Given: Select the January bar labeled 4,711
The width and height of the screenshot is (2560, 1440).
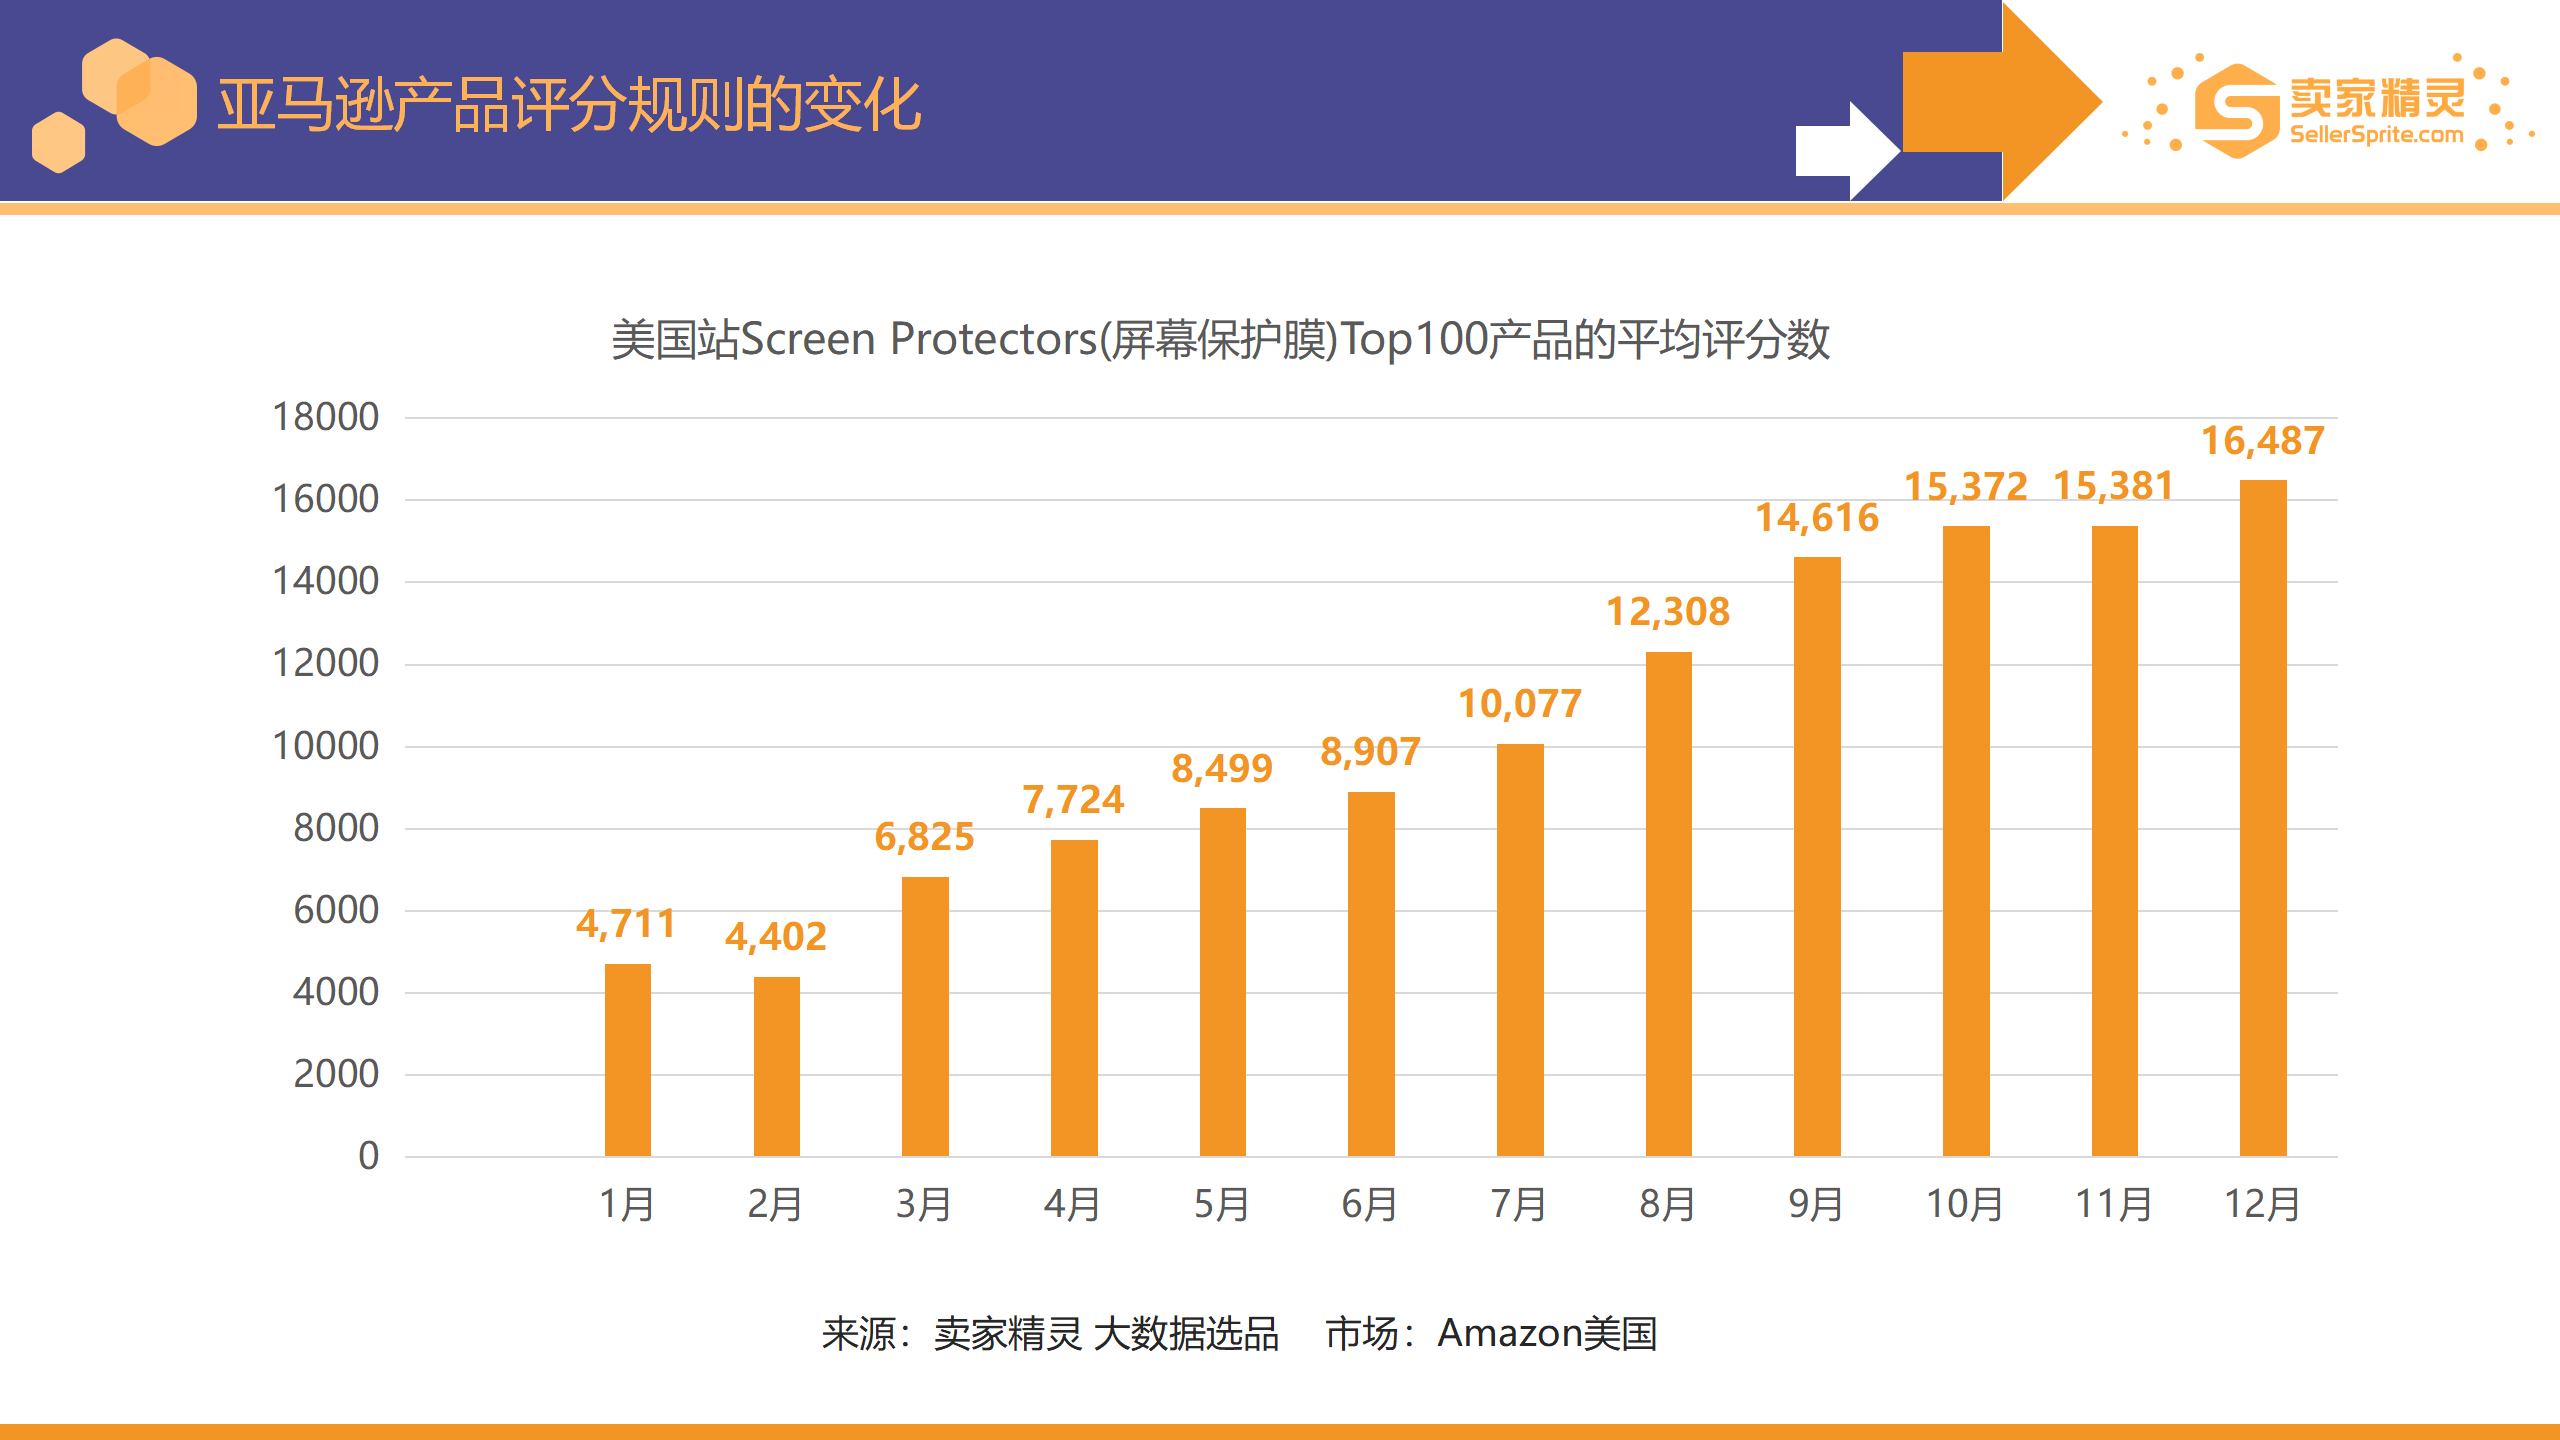Looking at the screenshot, I should point(628,1060).
